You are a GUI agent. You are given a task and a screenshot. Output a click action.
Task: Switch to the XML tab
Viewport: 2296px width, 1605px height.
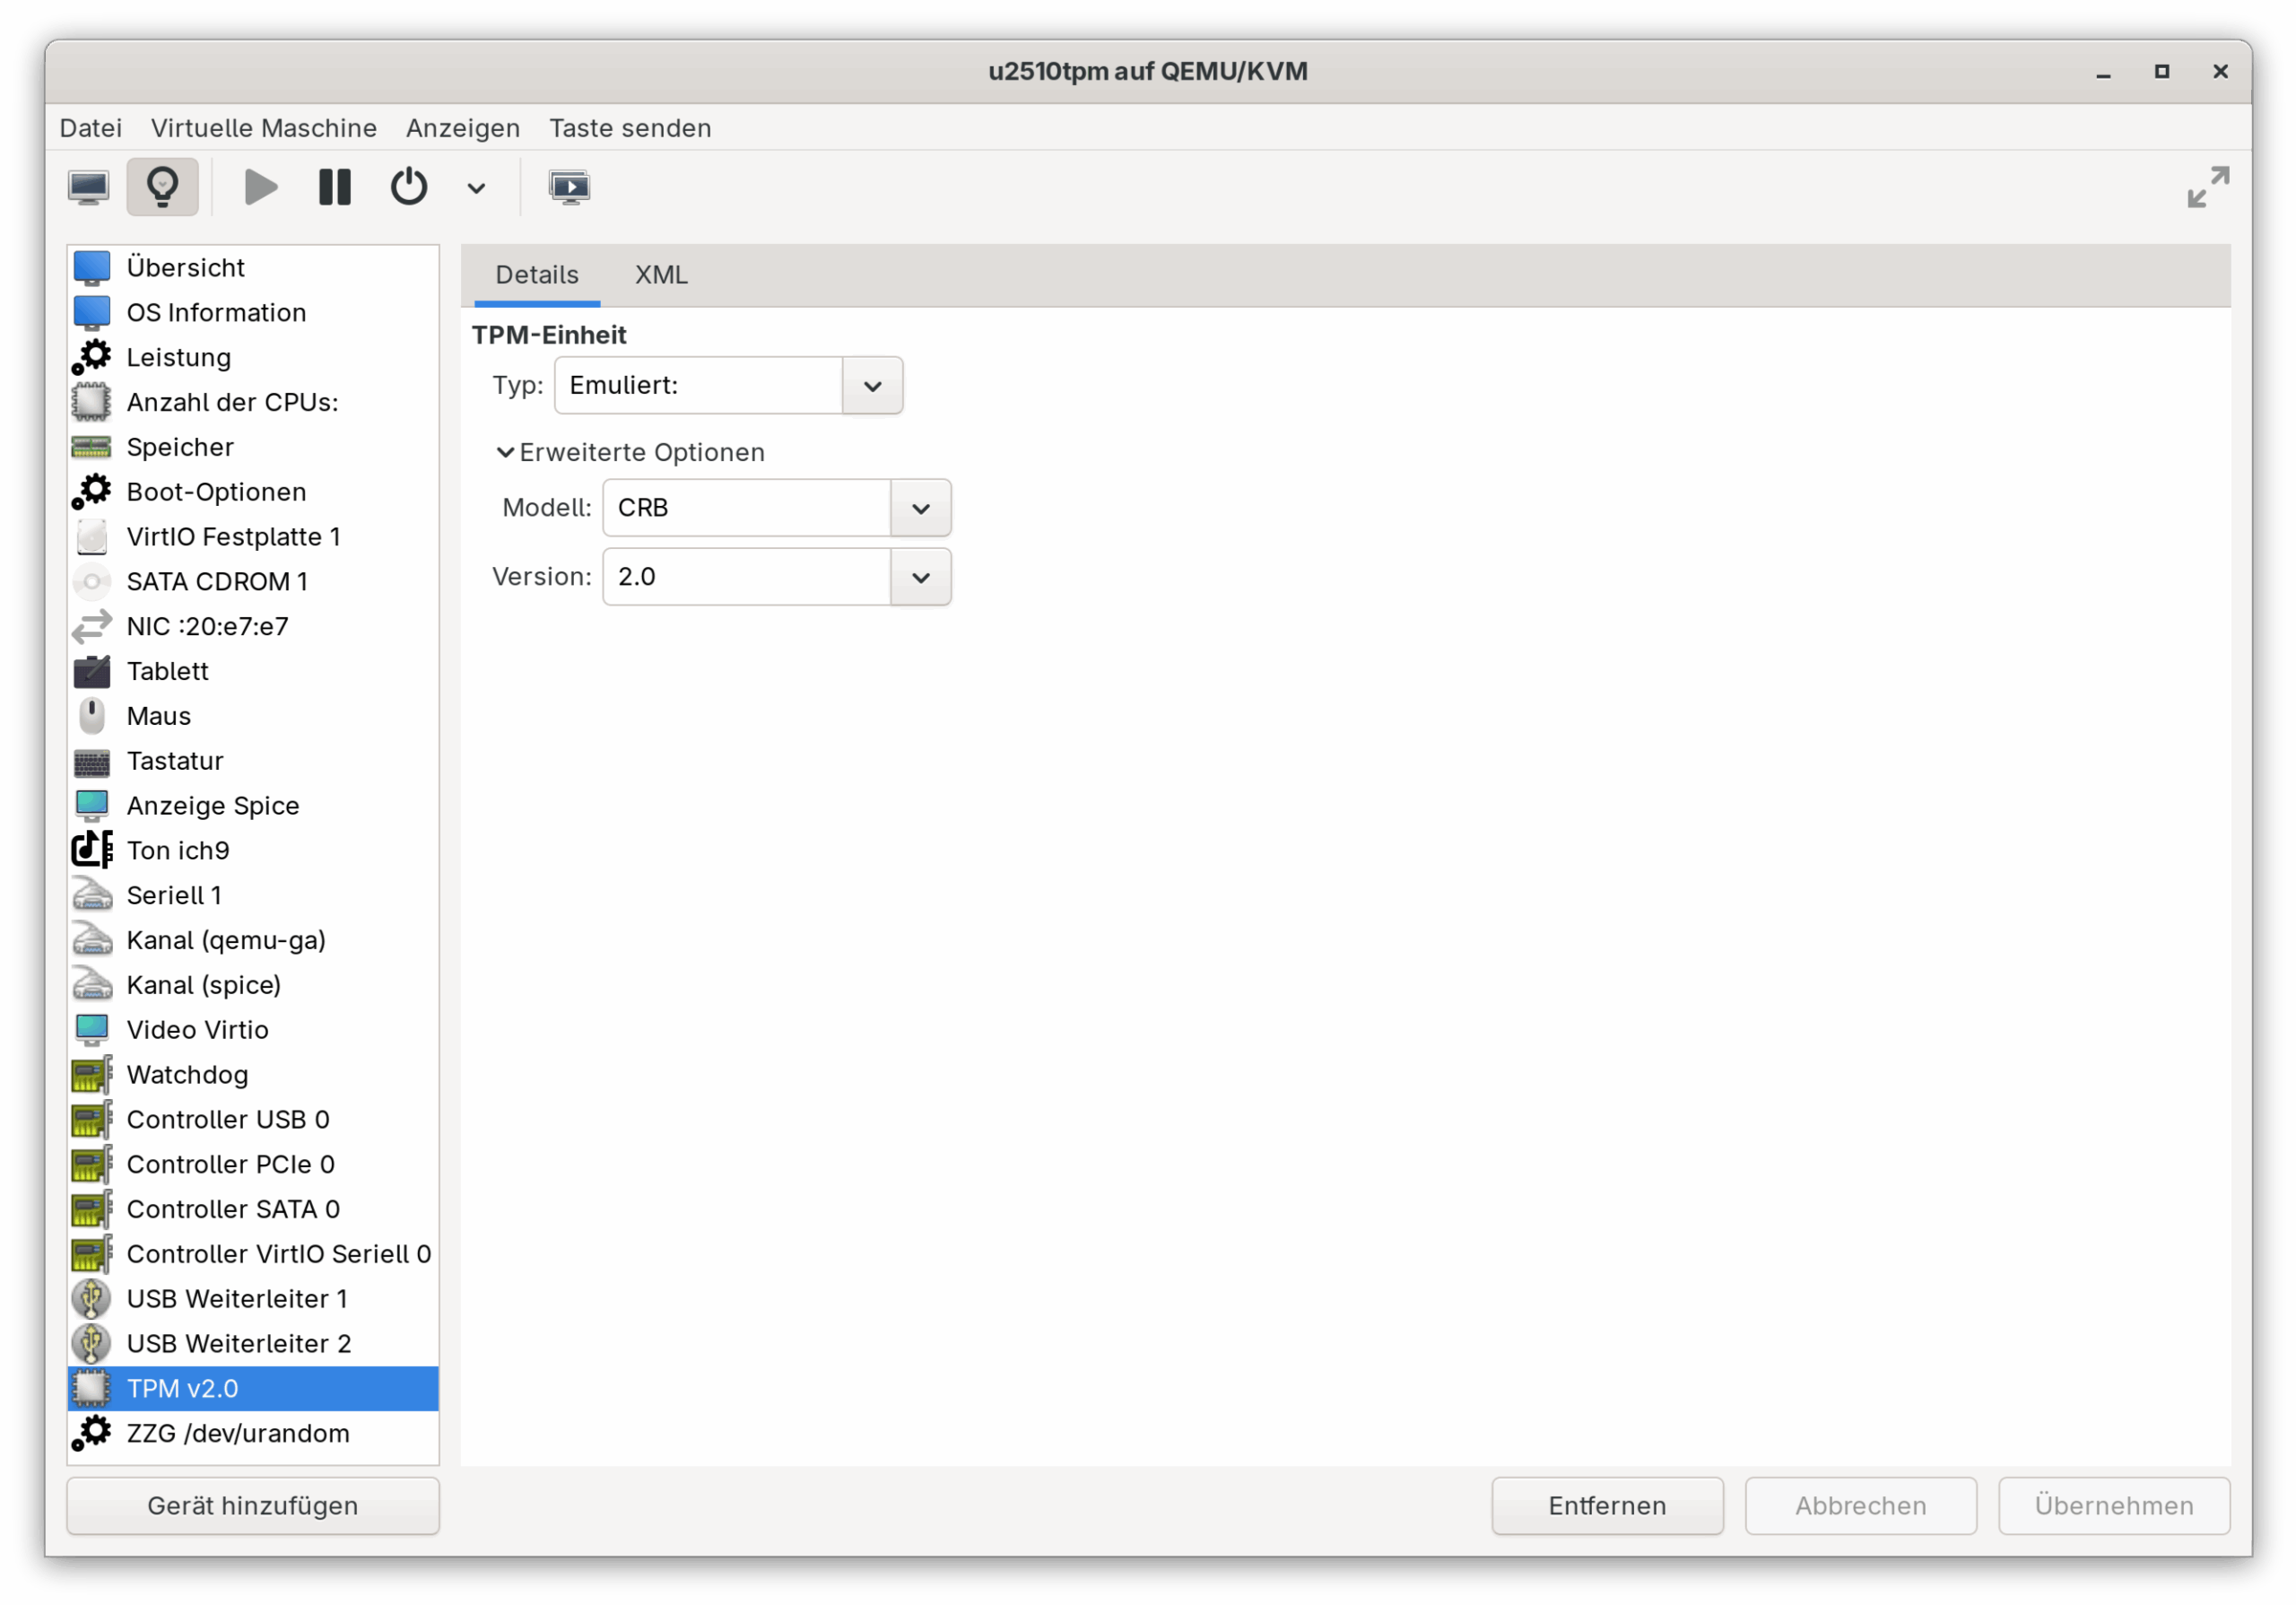coord(661,275)
